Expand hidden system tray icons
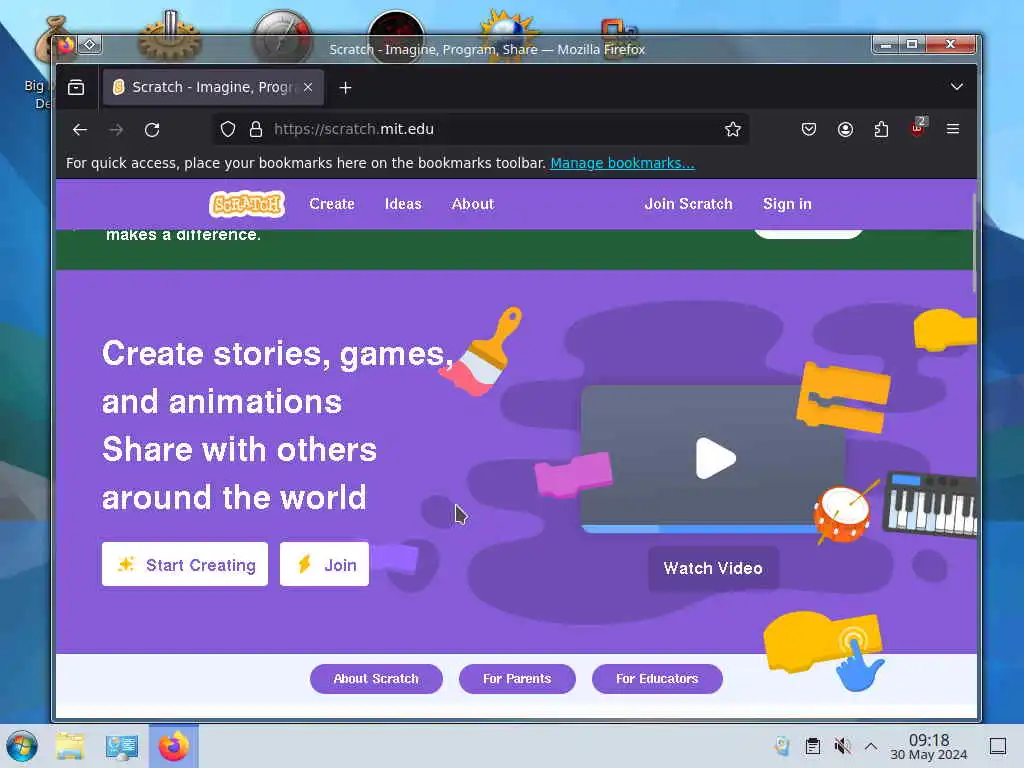This screenshot has height=768, width=1024. click(x=871, y=746)
